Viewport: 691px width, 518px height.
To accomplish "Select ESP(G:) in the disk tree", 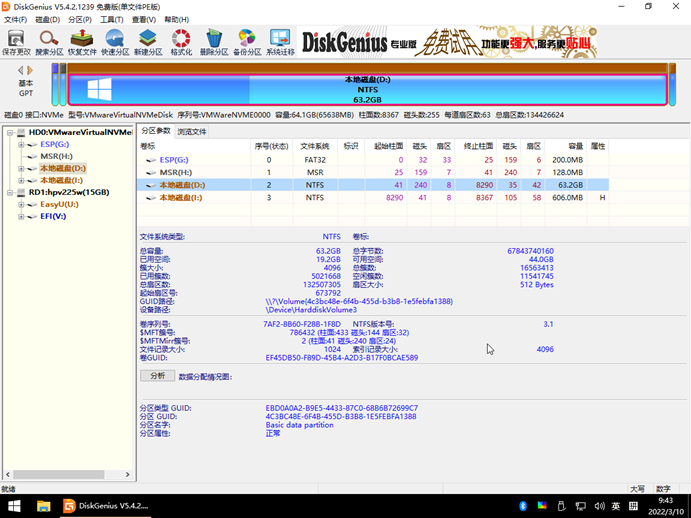I will point(55,144).
